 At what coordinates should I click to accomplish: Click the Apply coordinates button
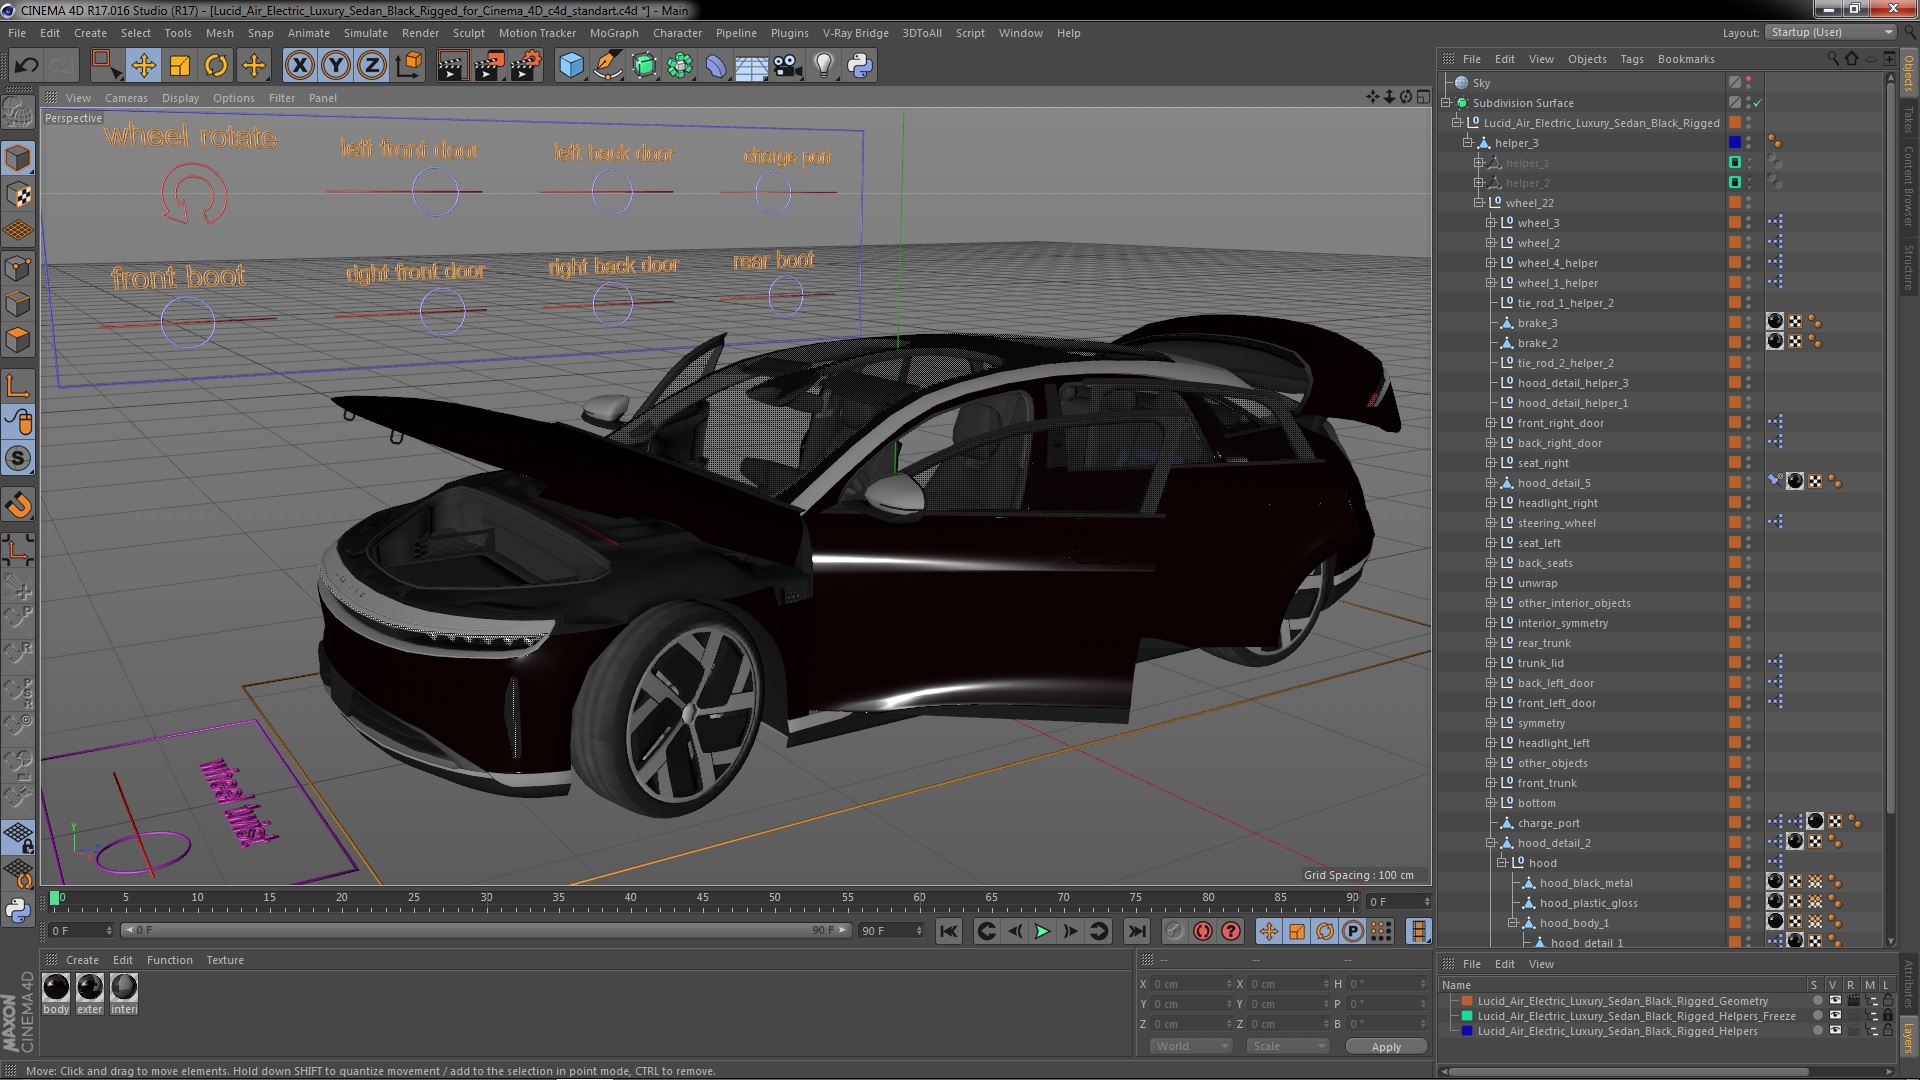pos(1385,1046)
